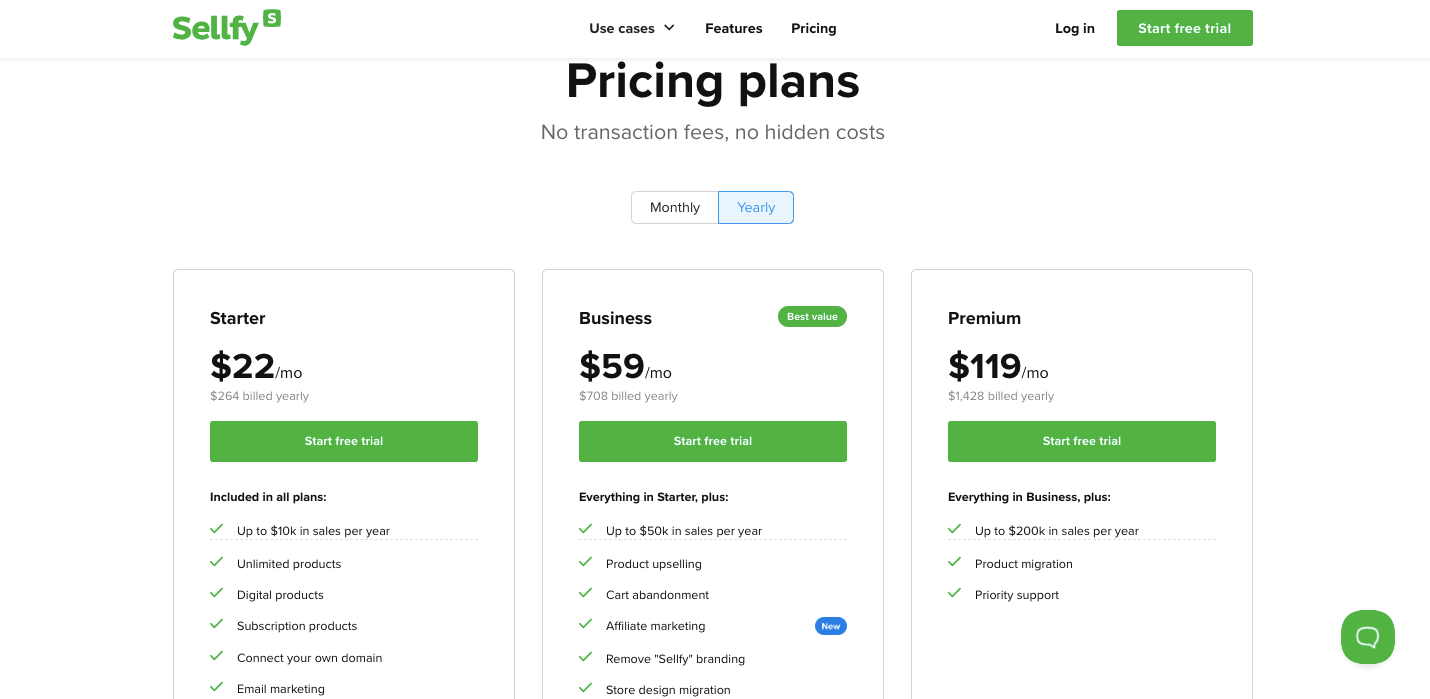Click checkmark beside Priority support

(954, 594)
